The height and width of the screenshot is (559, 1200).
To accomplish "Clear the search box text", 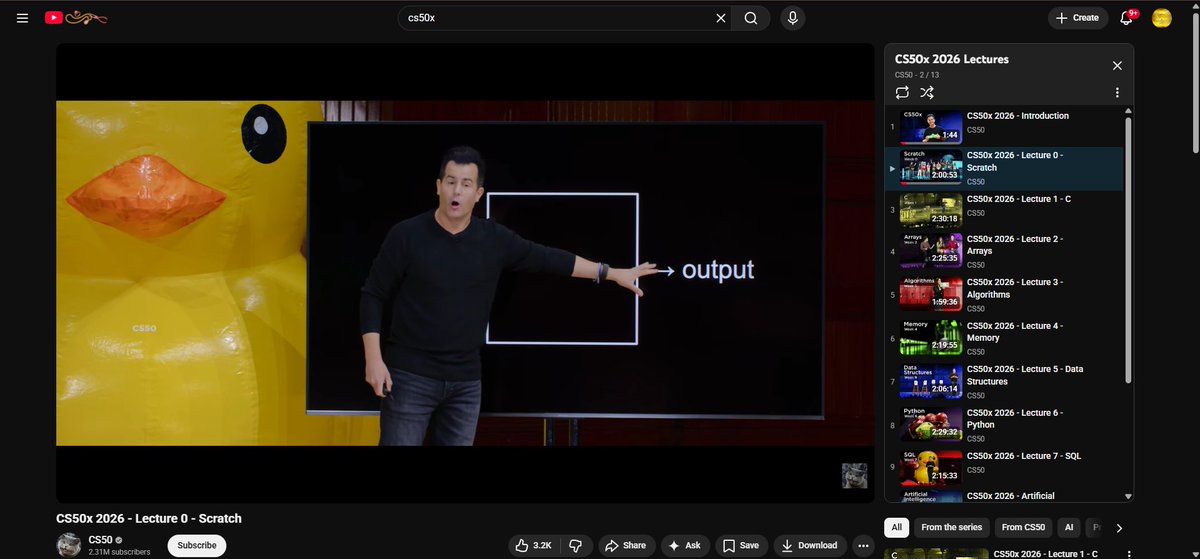I will pyautogui.click(x=720, y=18).
